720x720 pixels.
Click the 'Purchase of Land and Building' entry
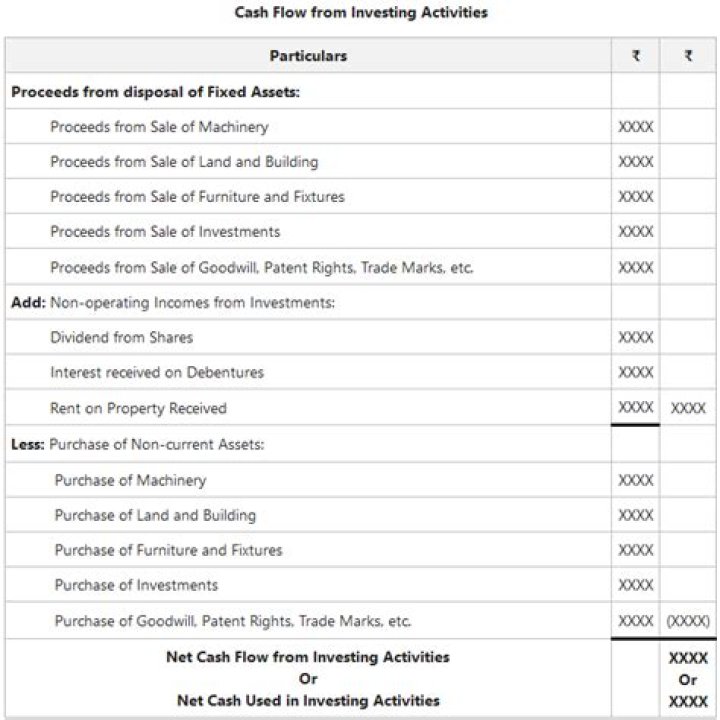pos(155,515)
